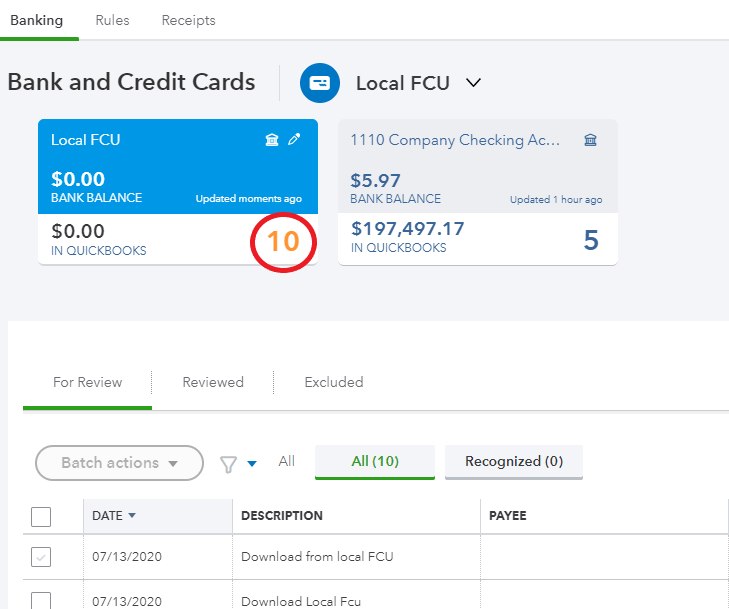Click the bank icon on 1110 Company Checking card
This screenshot has width=729, height=609.
(x=590, y=139)
